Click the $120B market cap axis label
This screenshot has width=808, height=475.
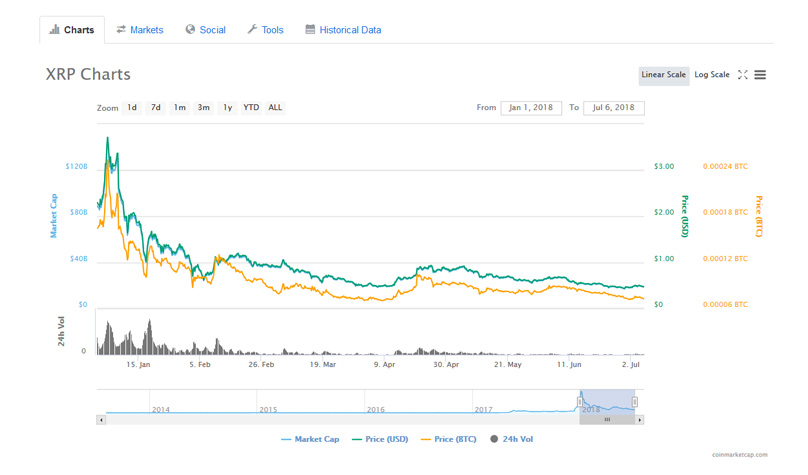[x=76, y=166]
